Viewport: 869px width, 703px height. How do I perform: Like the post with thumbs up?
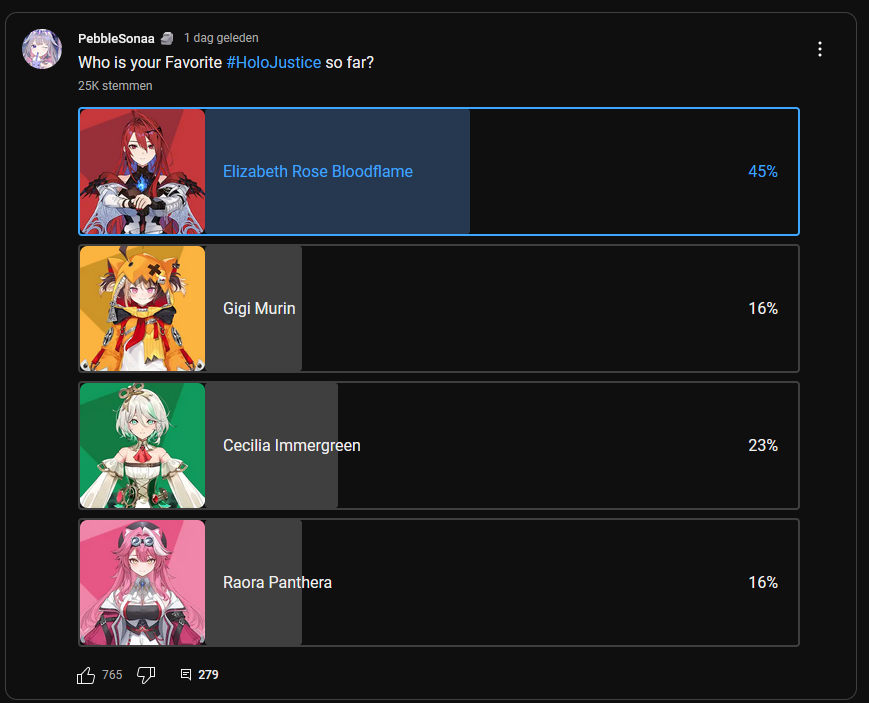click(86, 675)
